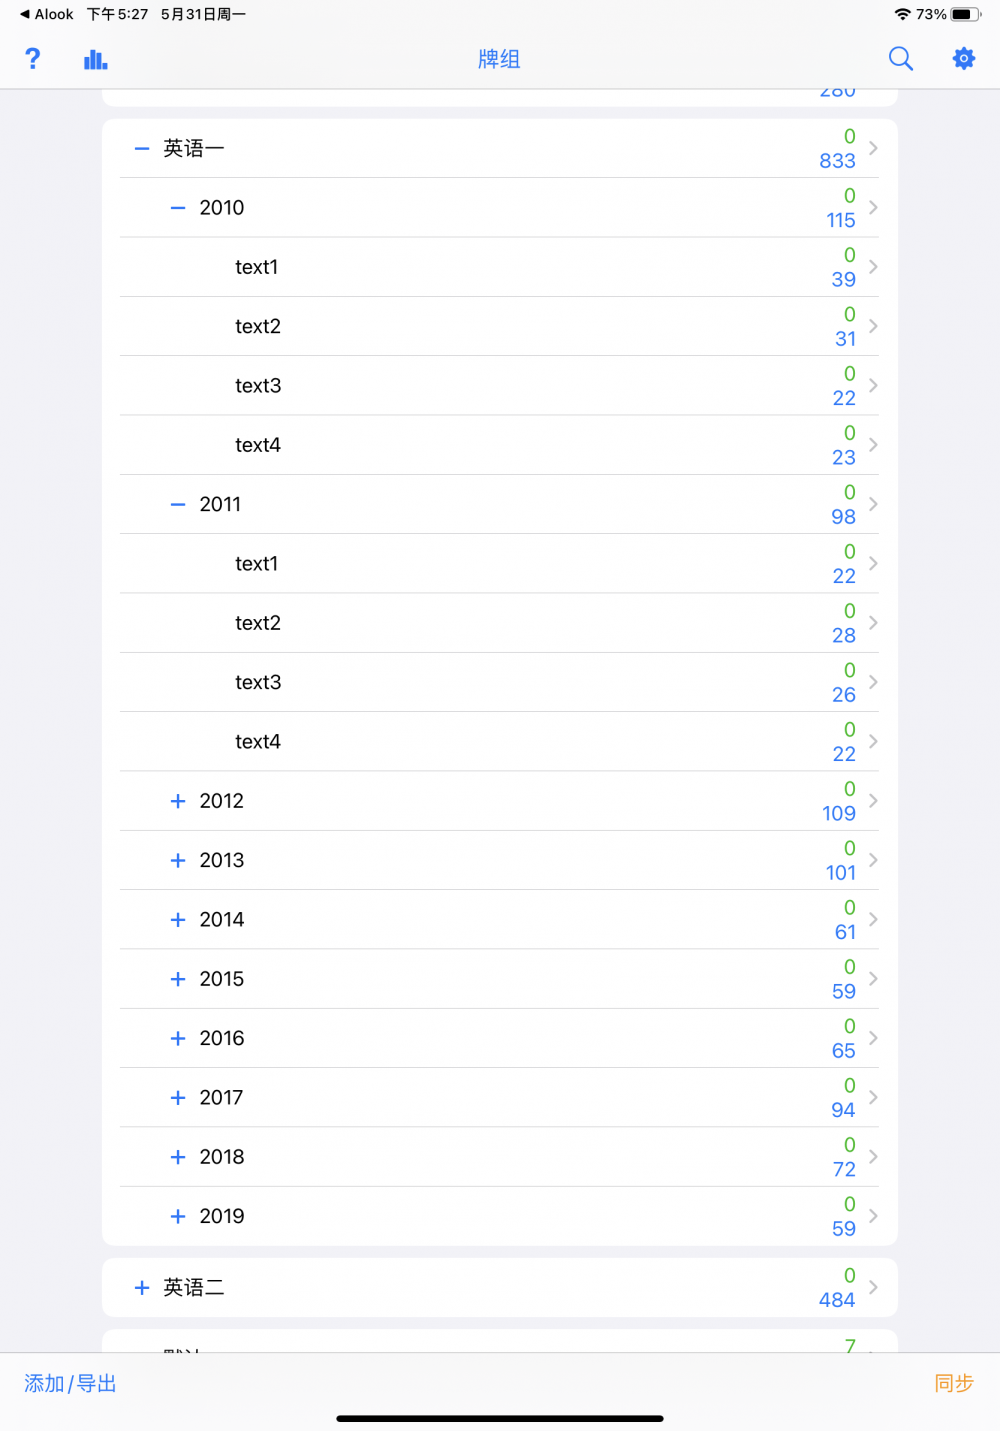The width and height of the screenshot is (1000, 1431).
Task: Tap the search magnifier icon
Action: (x=901, y=59)
